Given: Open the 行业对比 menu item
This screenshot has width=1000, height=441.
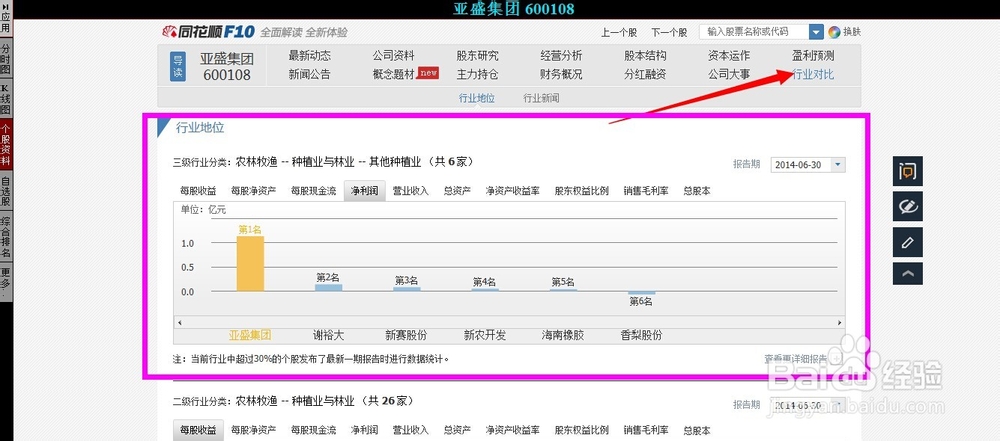Looking at the screenshot, I should pos(813,74).
